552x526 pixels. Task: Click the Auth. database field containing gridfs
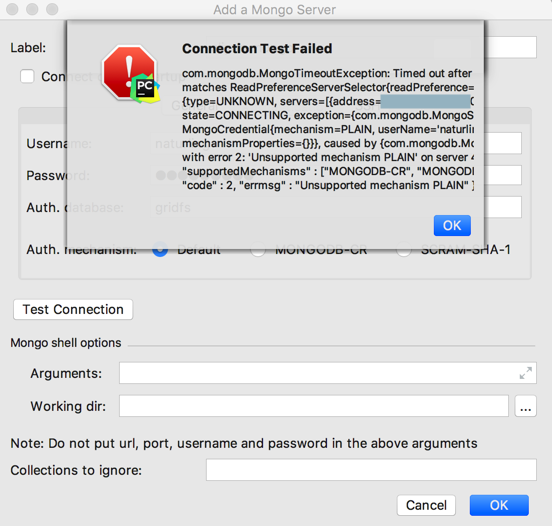[503, 207]
